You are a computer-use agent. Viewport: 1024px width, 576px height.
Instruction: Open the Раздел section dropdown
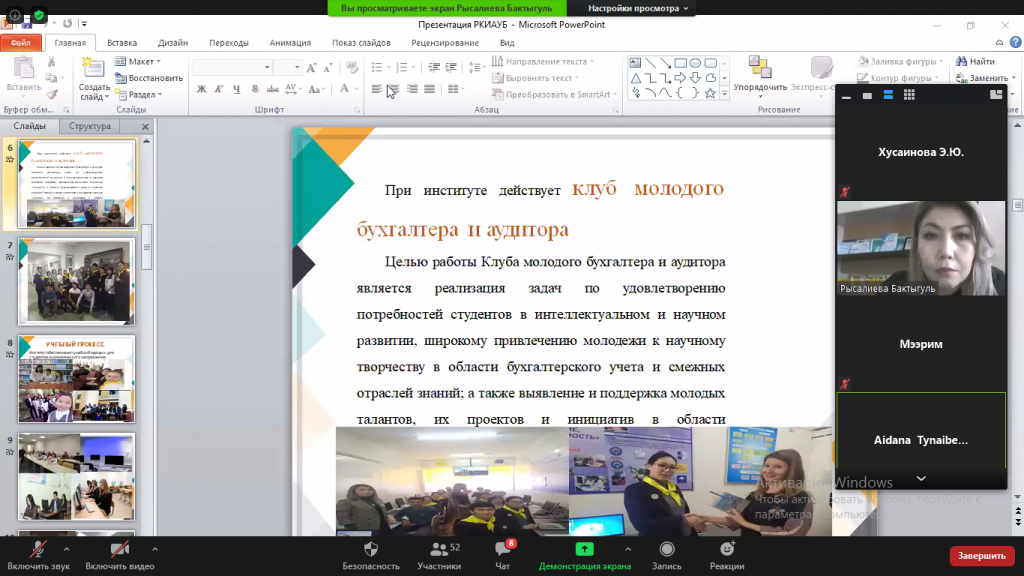[x=139, y=95]
